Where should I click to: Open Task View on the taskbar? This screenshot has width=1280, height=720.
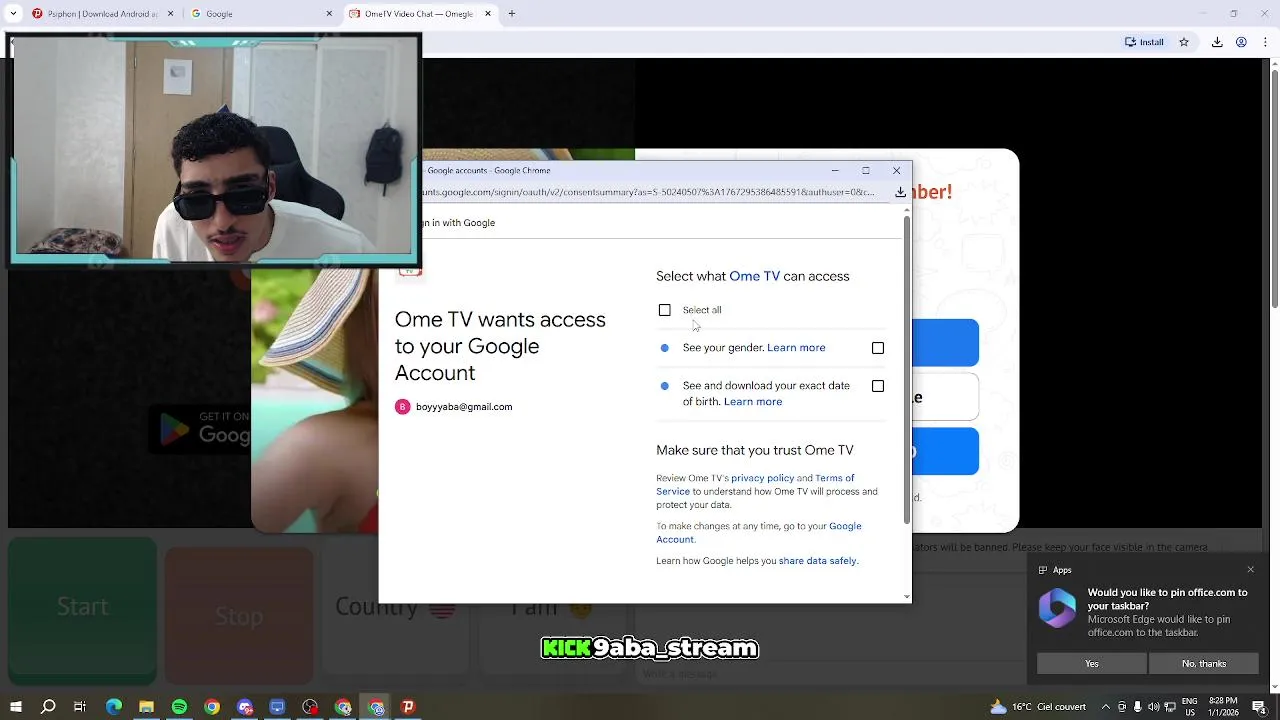[x=80, y=707]
